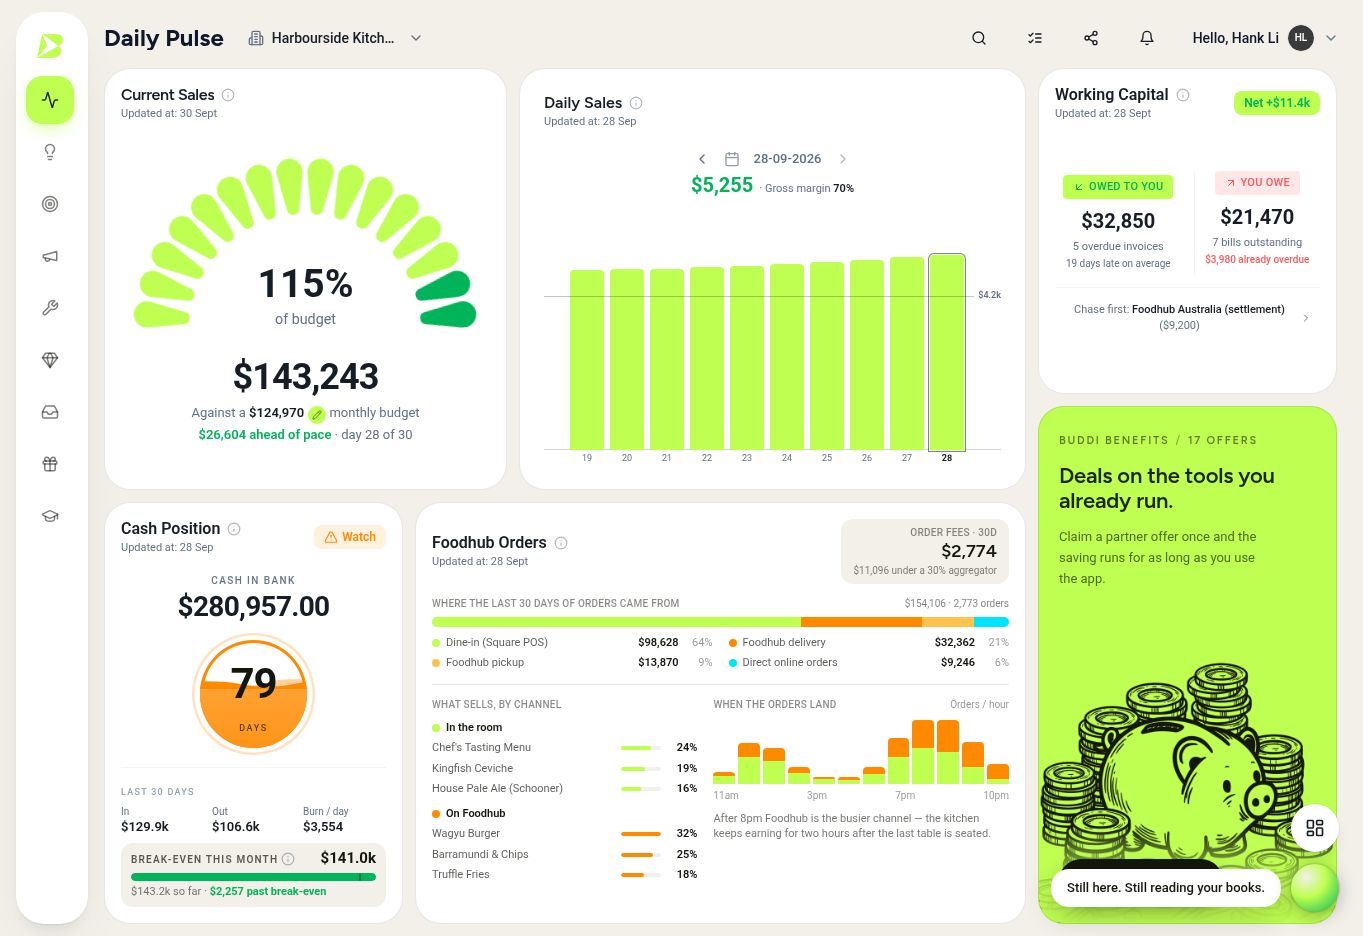Go to the target goals sidebar icon

pyautogui.click(x=50, y=204)
